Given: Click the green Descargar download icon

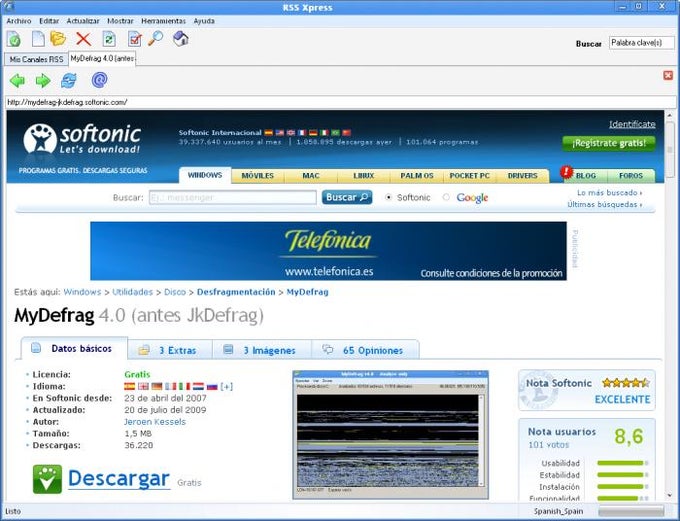Looking at the screenshot, I should 47,479.
